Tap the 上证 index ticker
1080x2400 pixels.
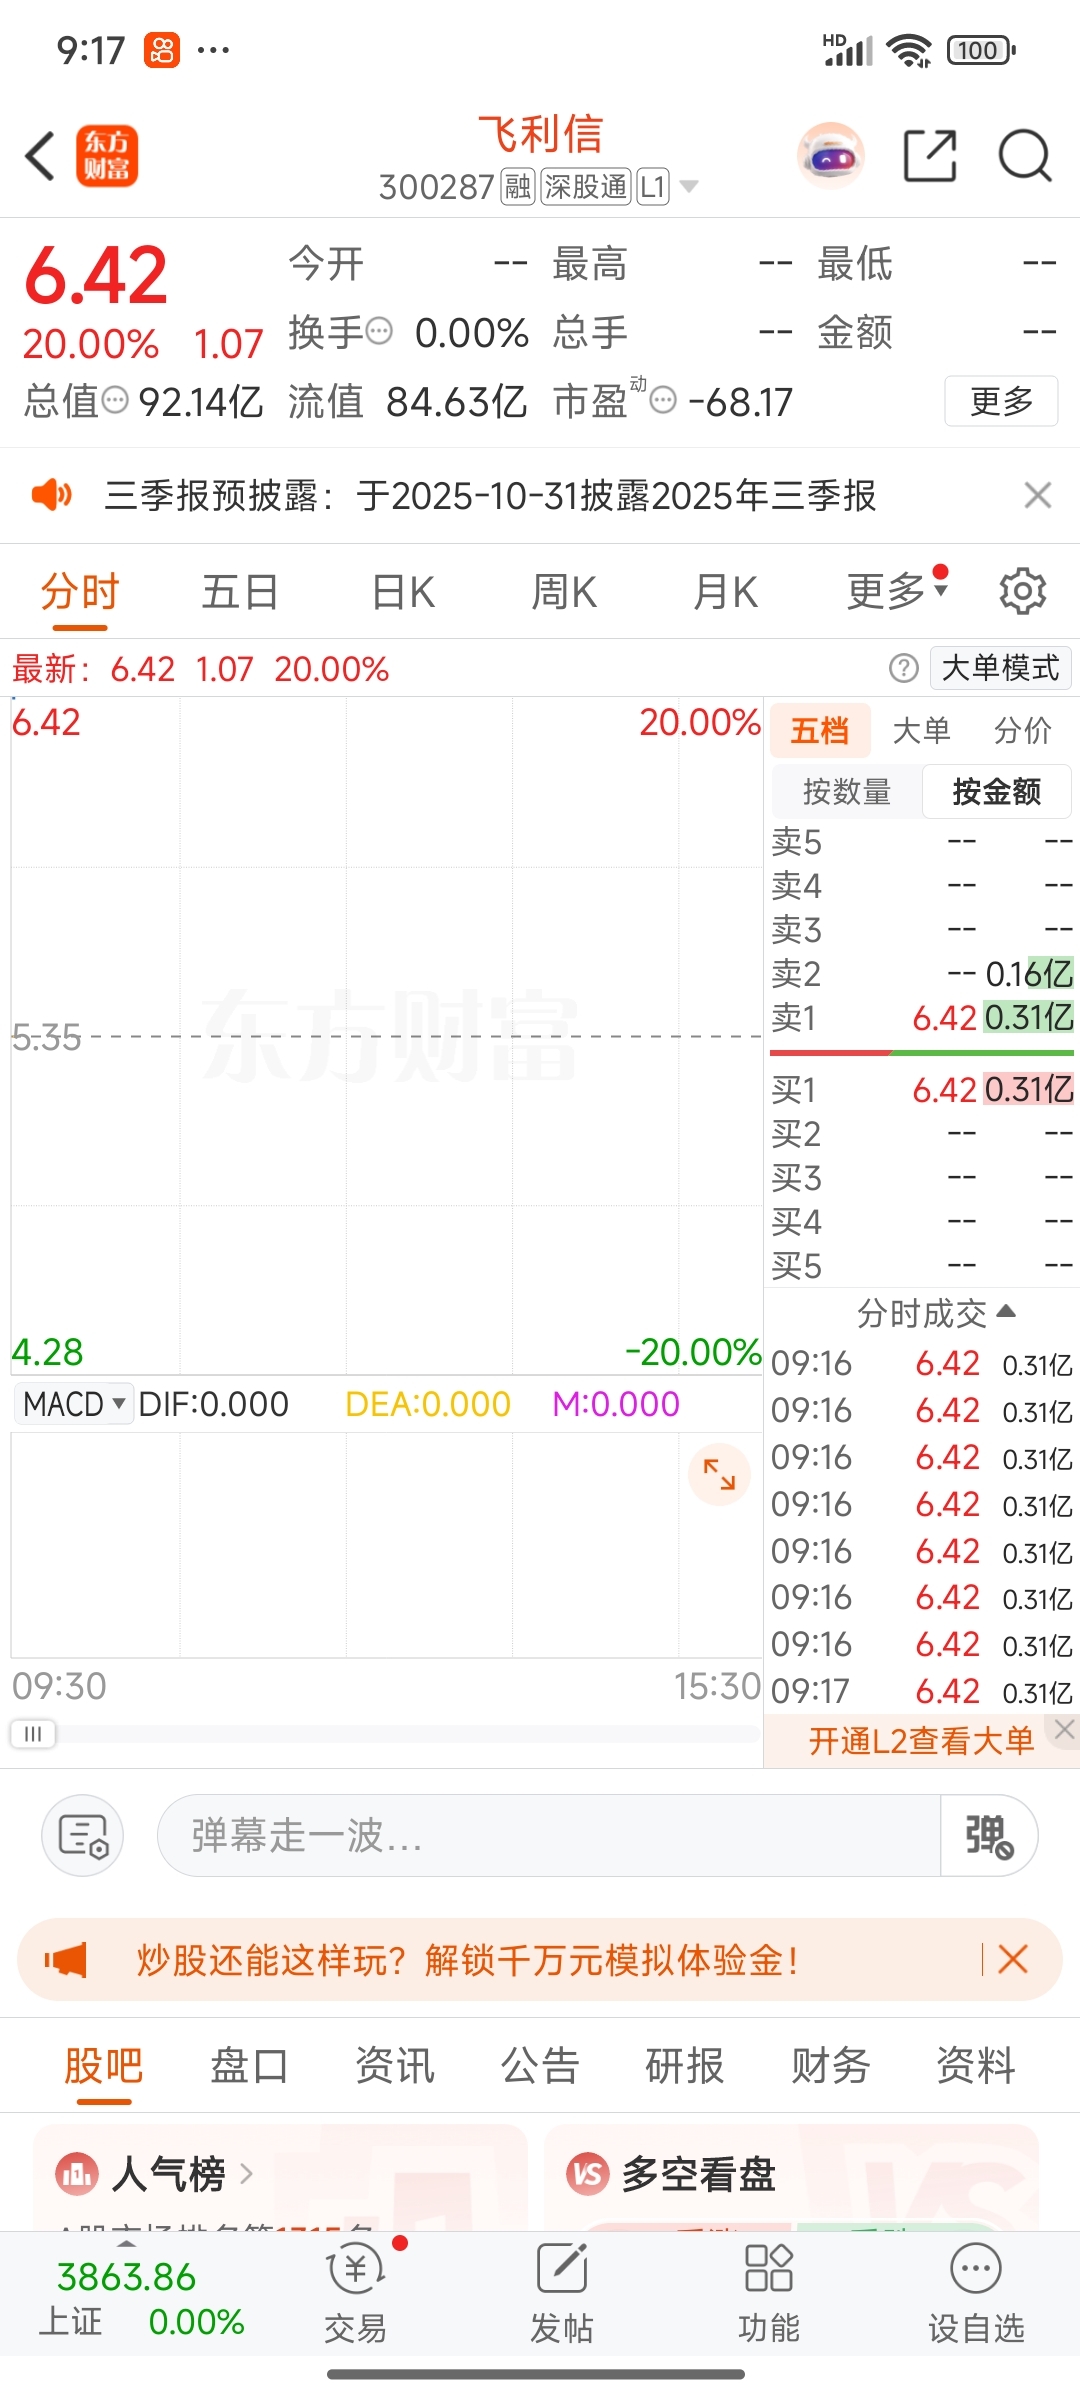pos(142,2297)
